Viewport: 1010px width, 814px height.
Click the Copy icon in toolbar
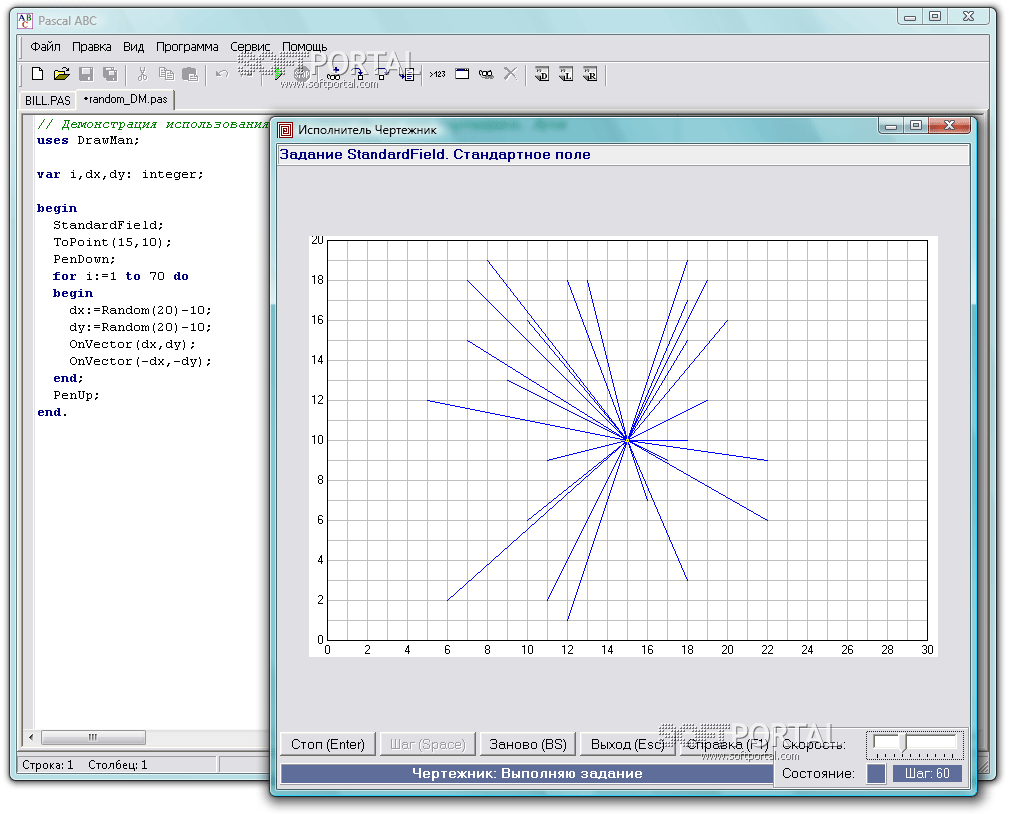coord(166,74)
